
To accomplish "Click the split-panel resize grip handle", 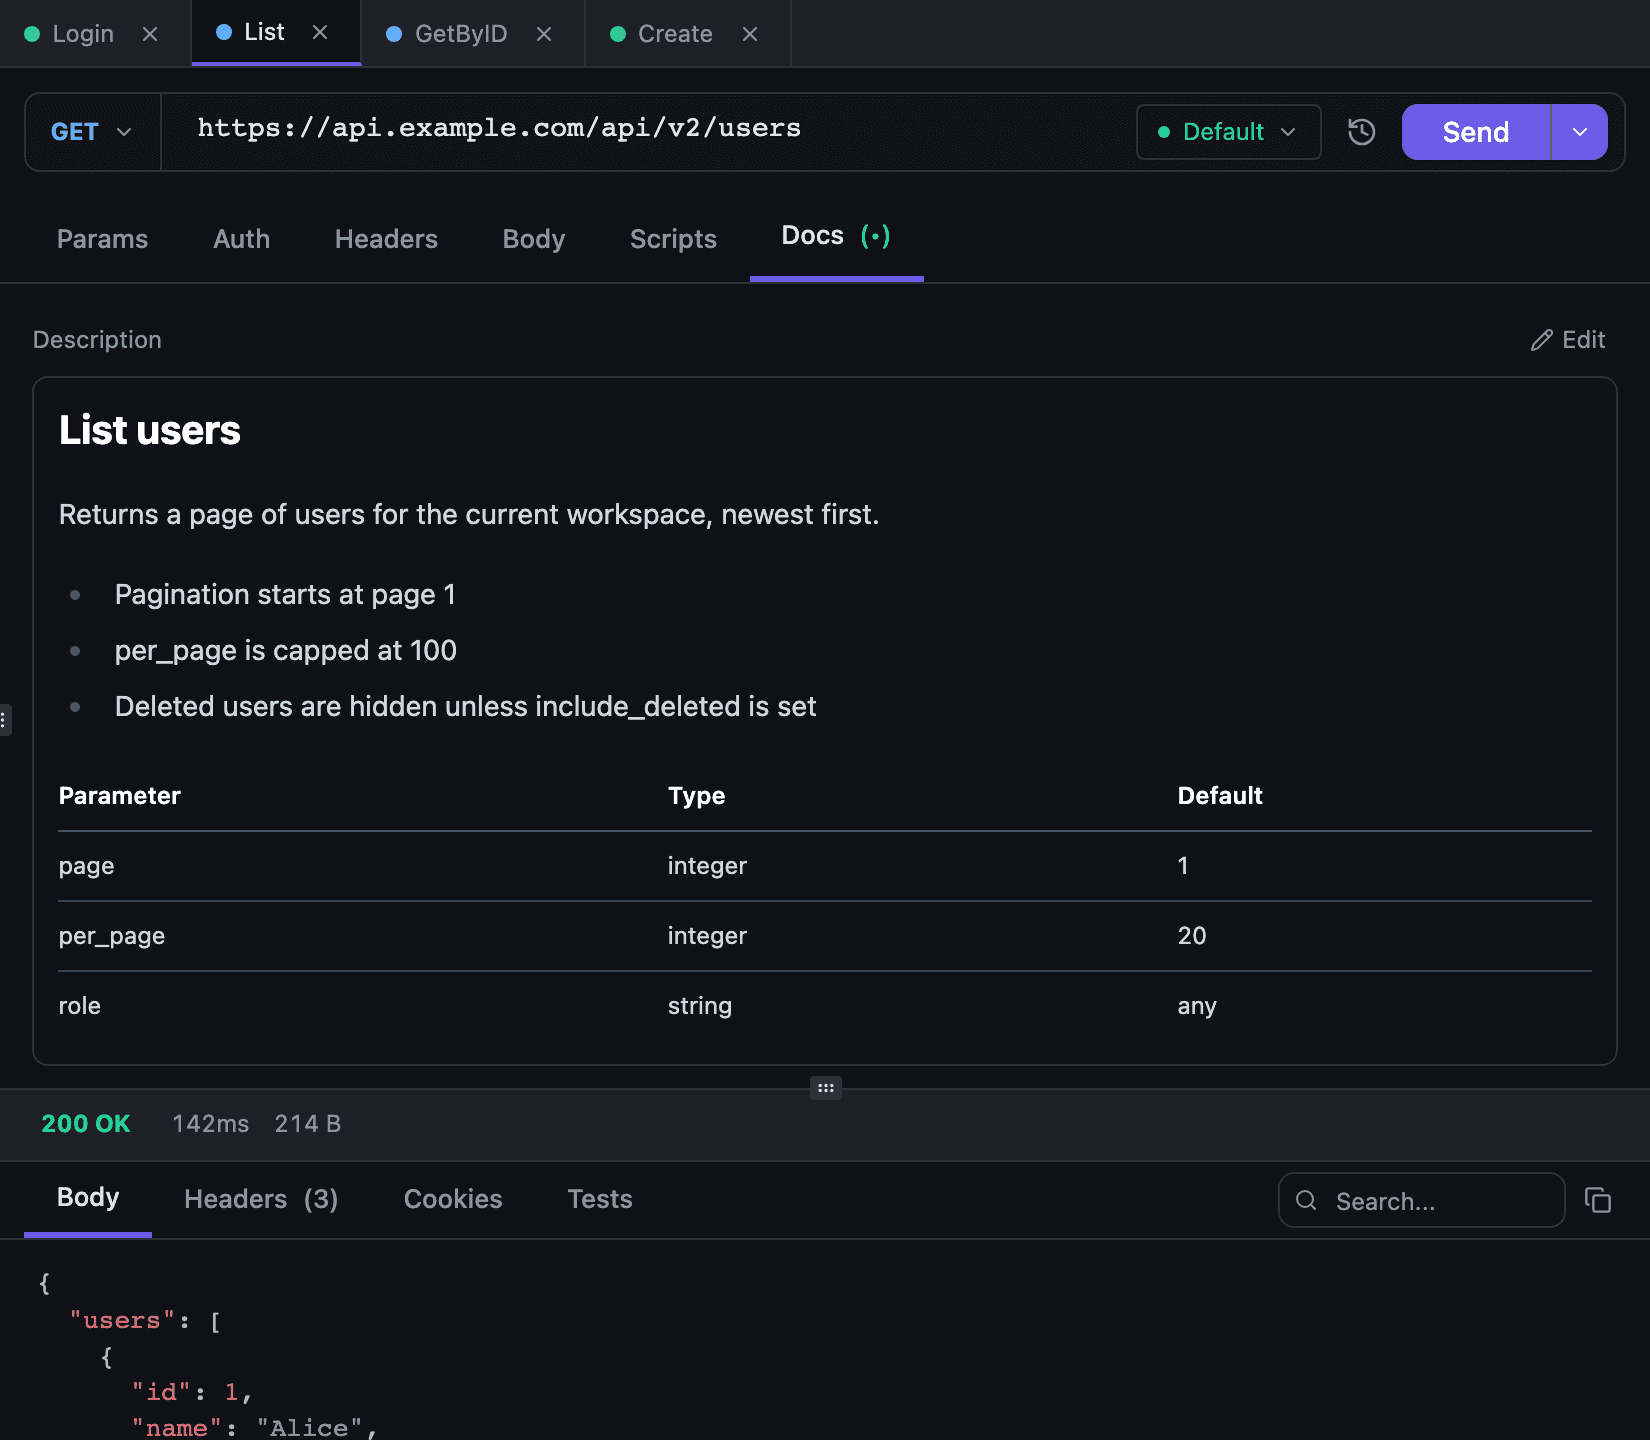I will coord(826,1088).
